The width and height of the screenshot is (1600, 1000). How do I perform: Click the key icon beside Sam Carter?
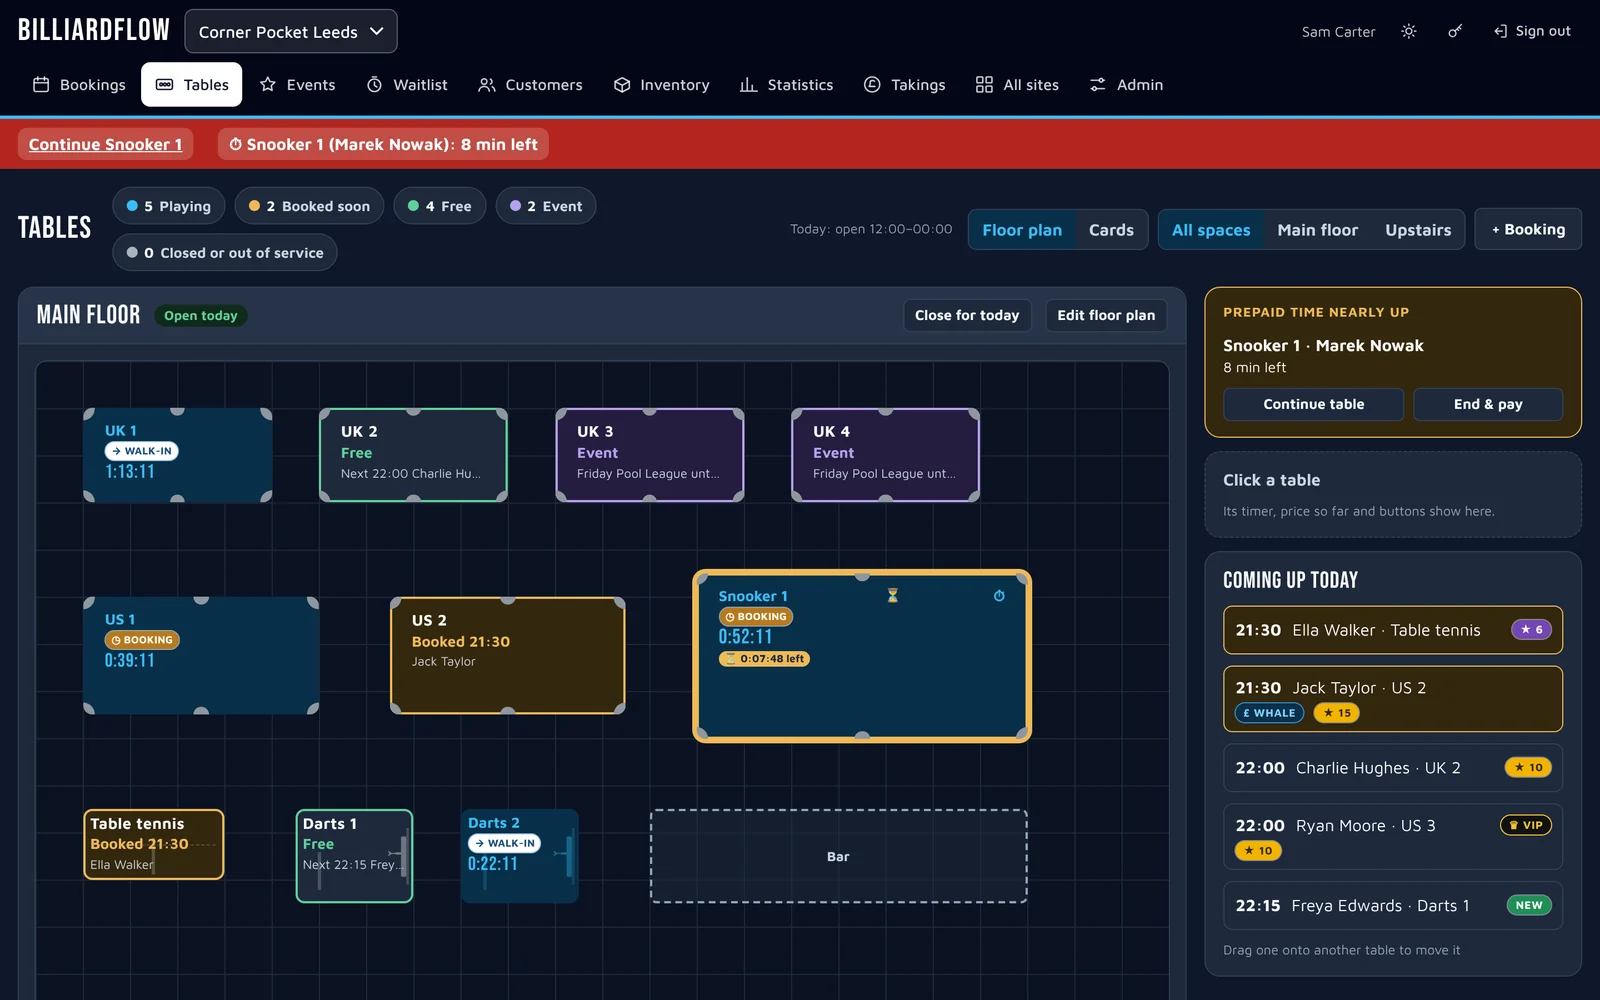[1455, 31]
